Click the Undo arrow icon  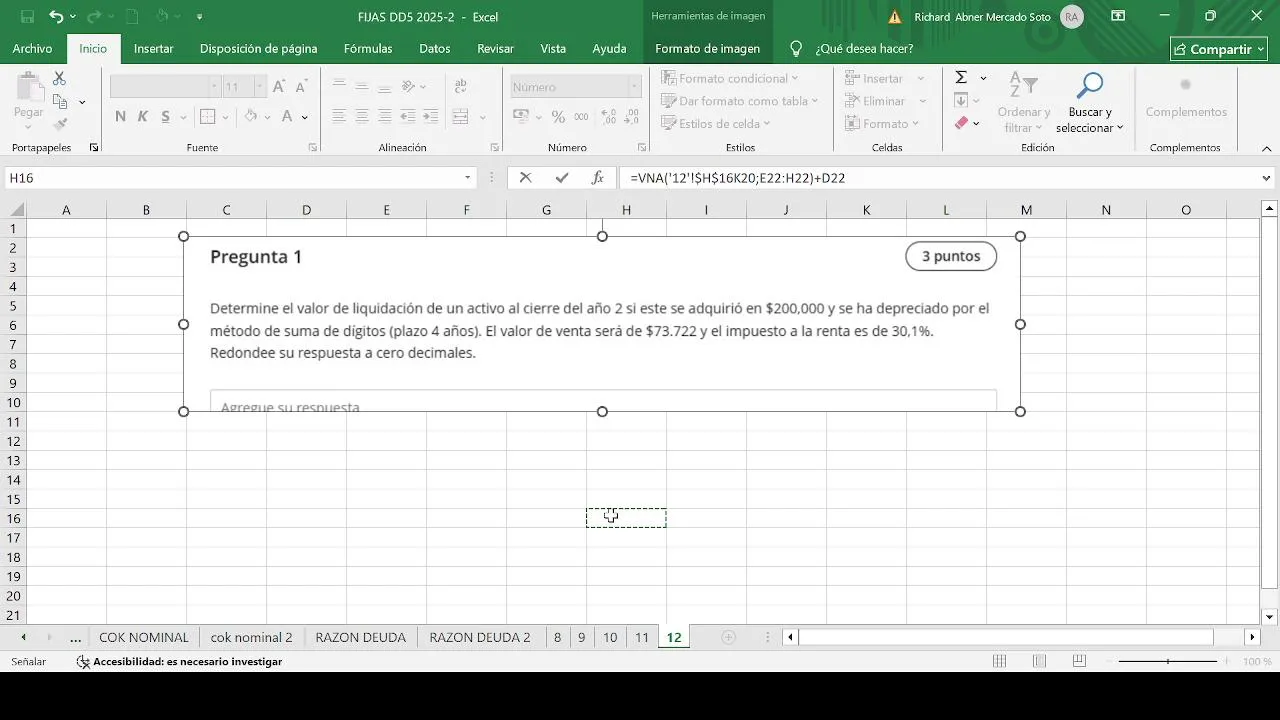click(56, 17)
